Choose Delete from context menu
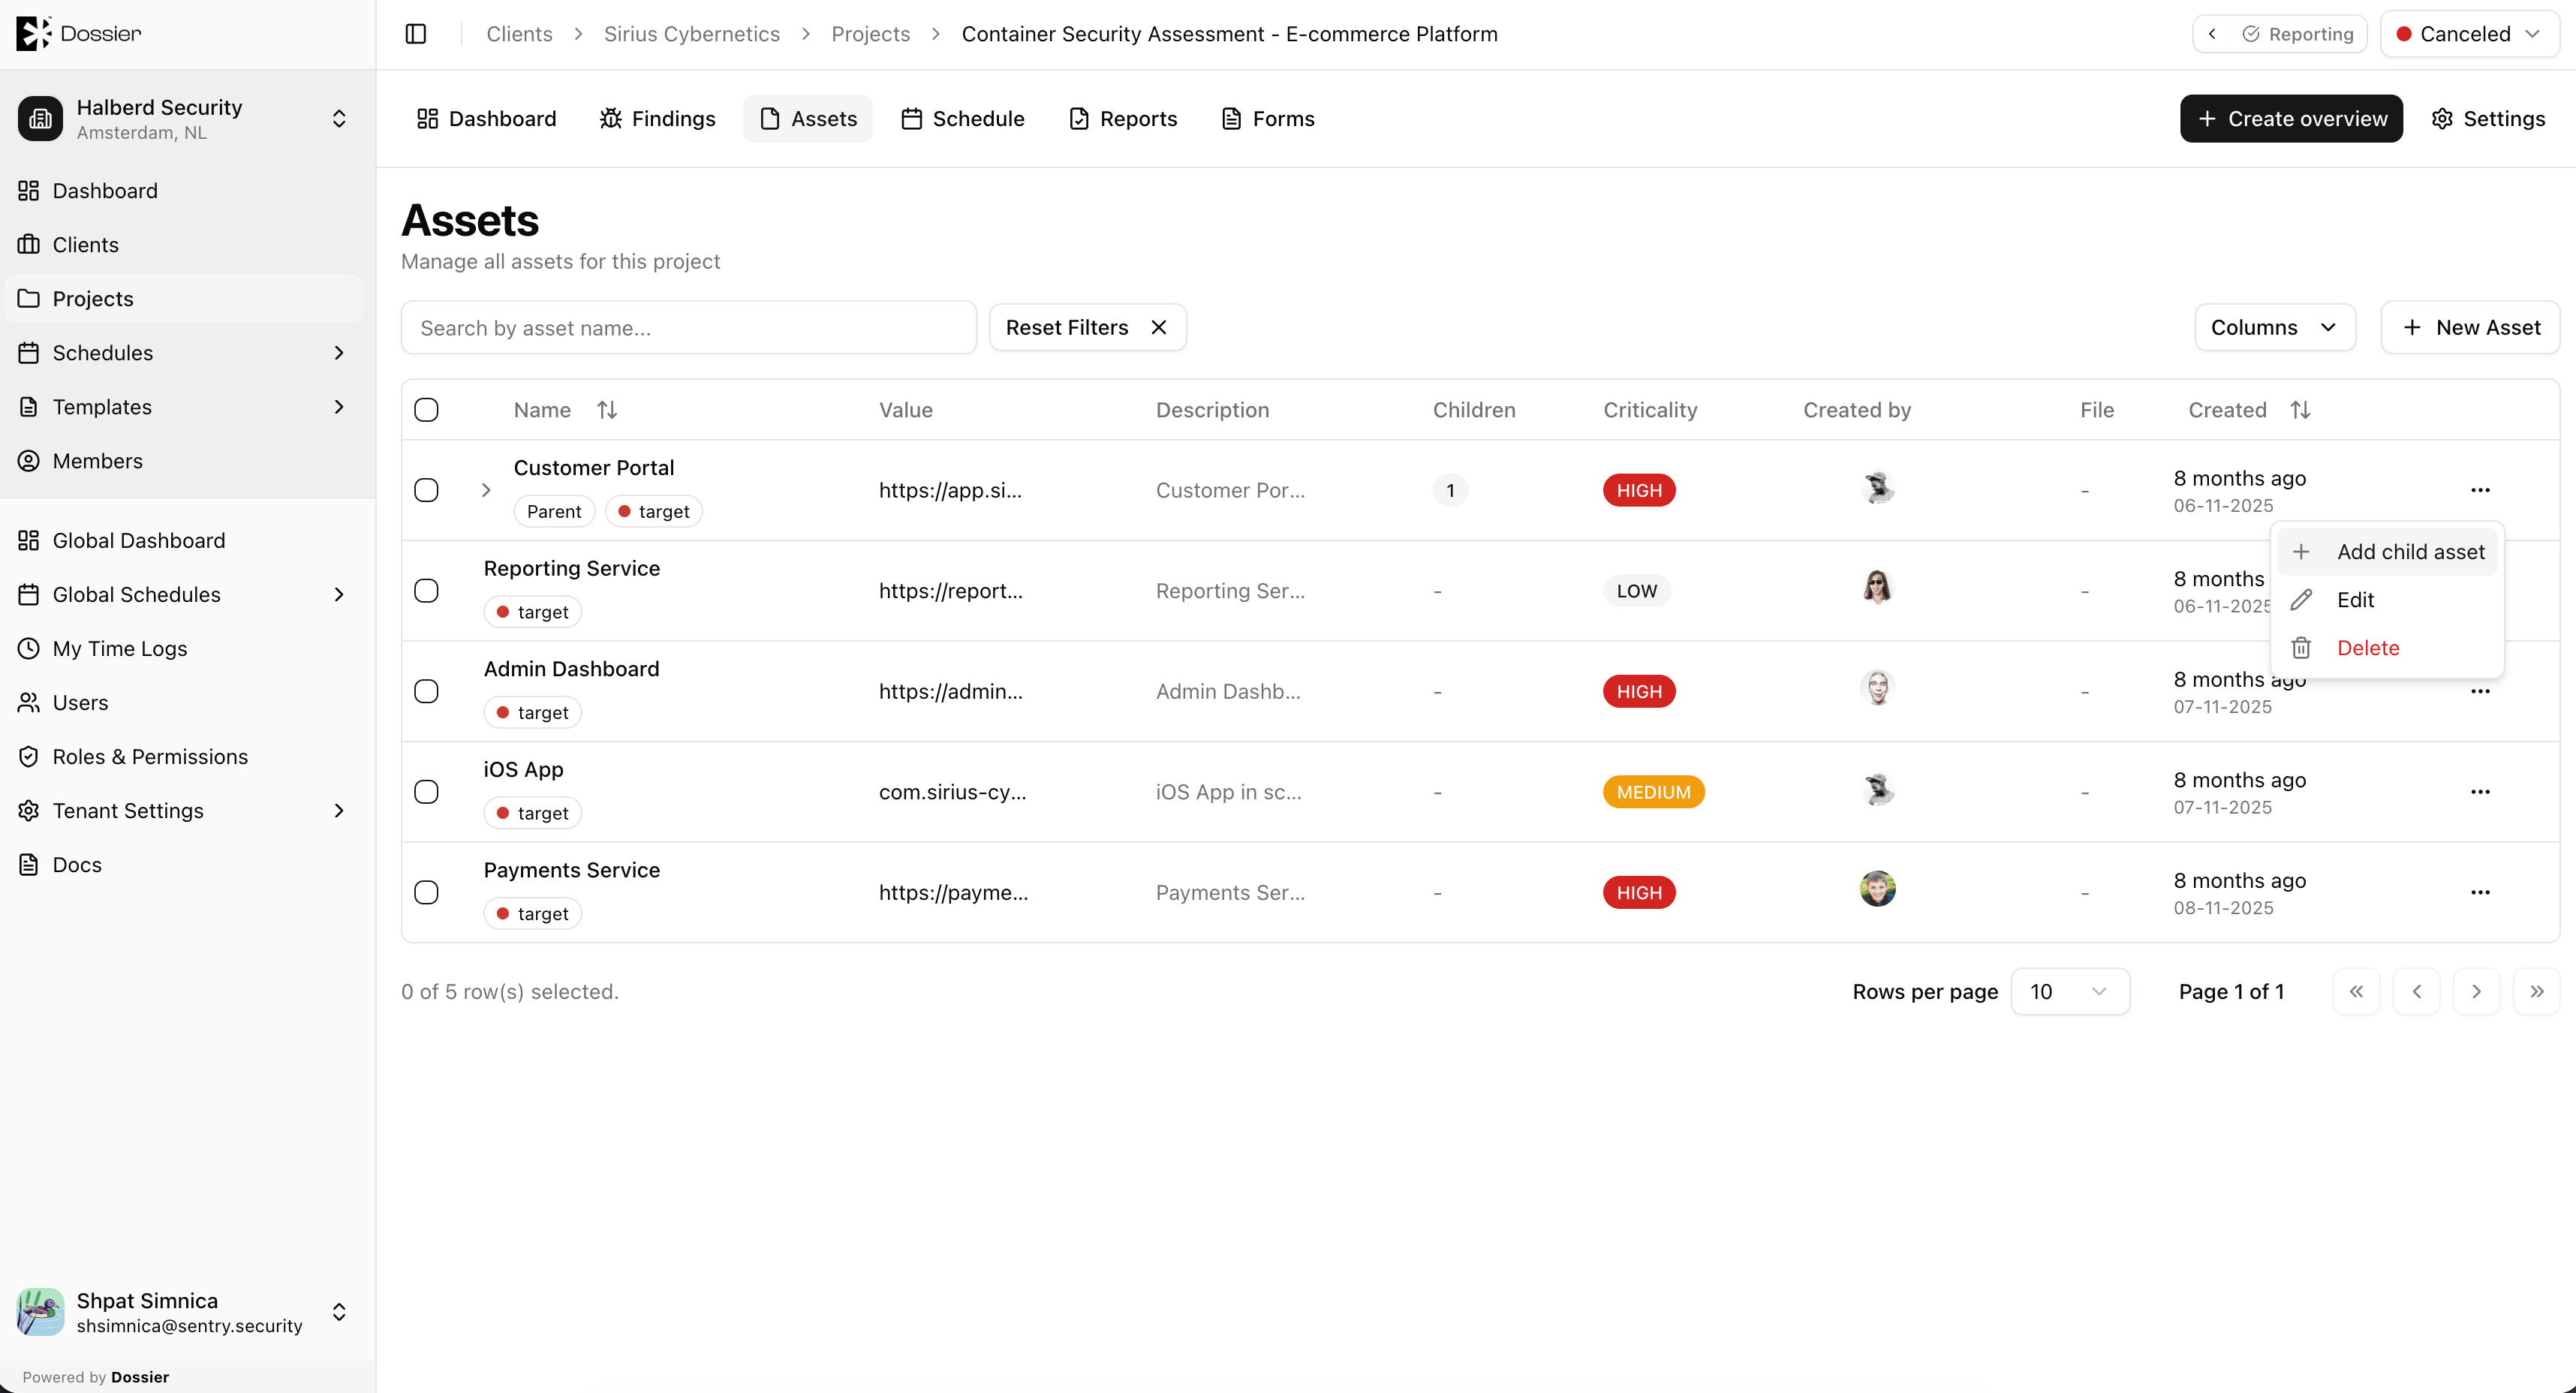This screenshot has width=2576, height=1393. point(2387,648)
